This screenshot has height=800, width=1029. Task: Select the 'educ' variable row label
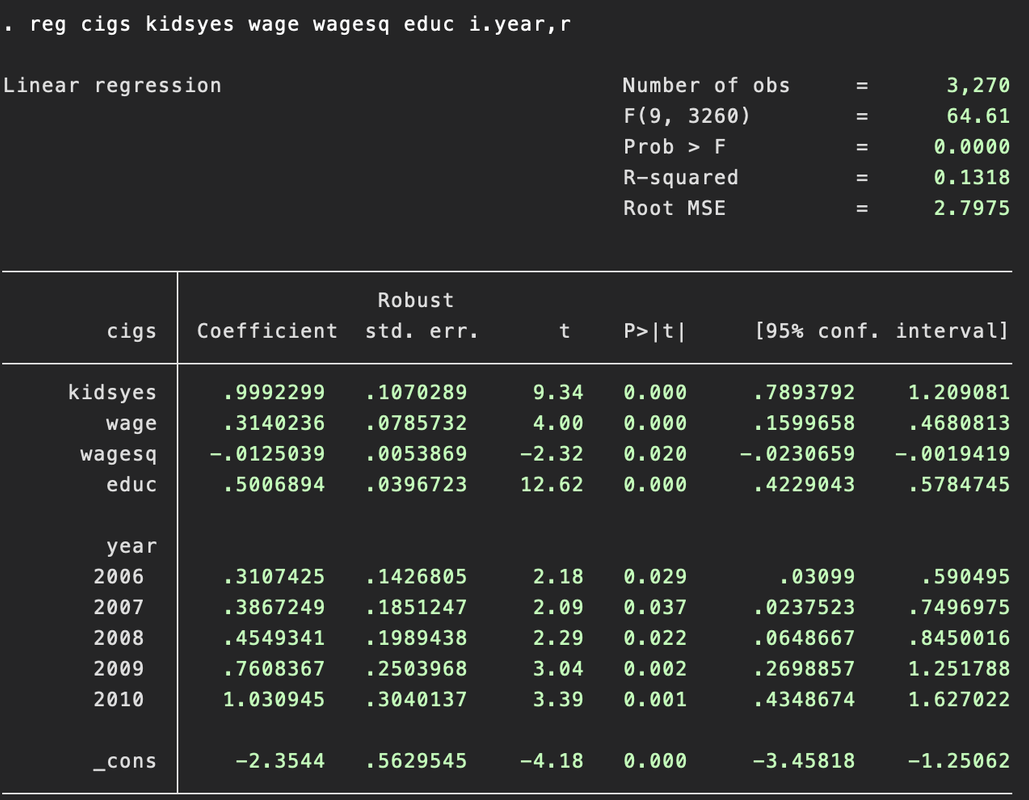132,485
